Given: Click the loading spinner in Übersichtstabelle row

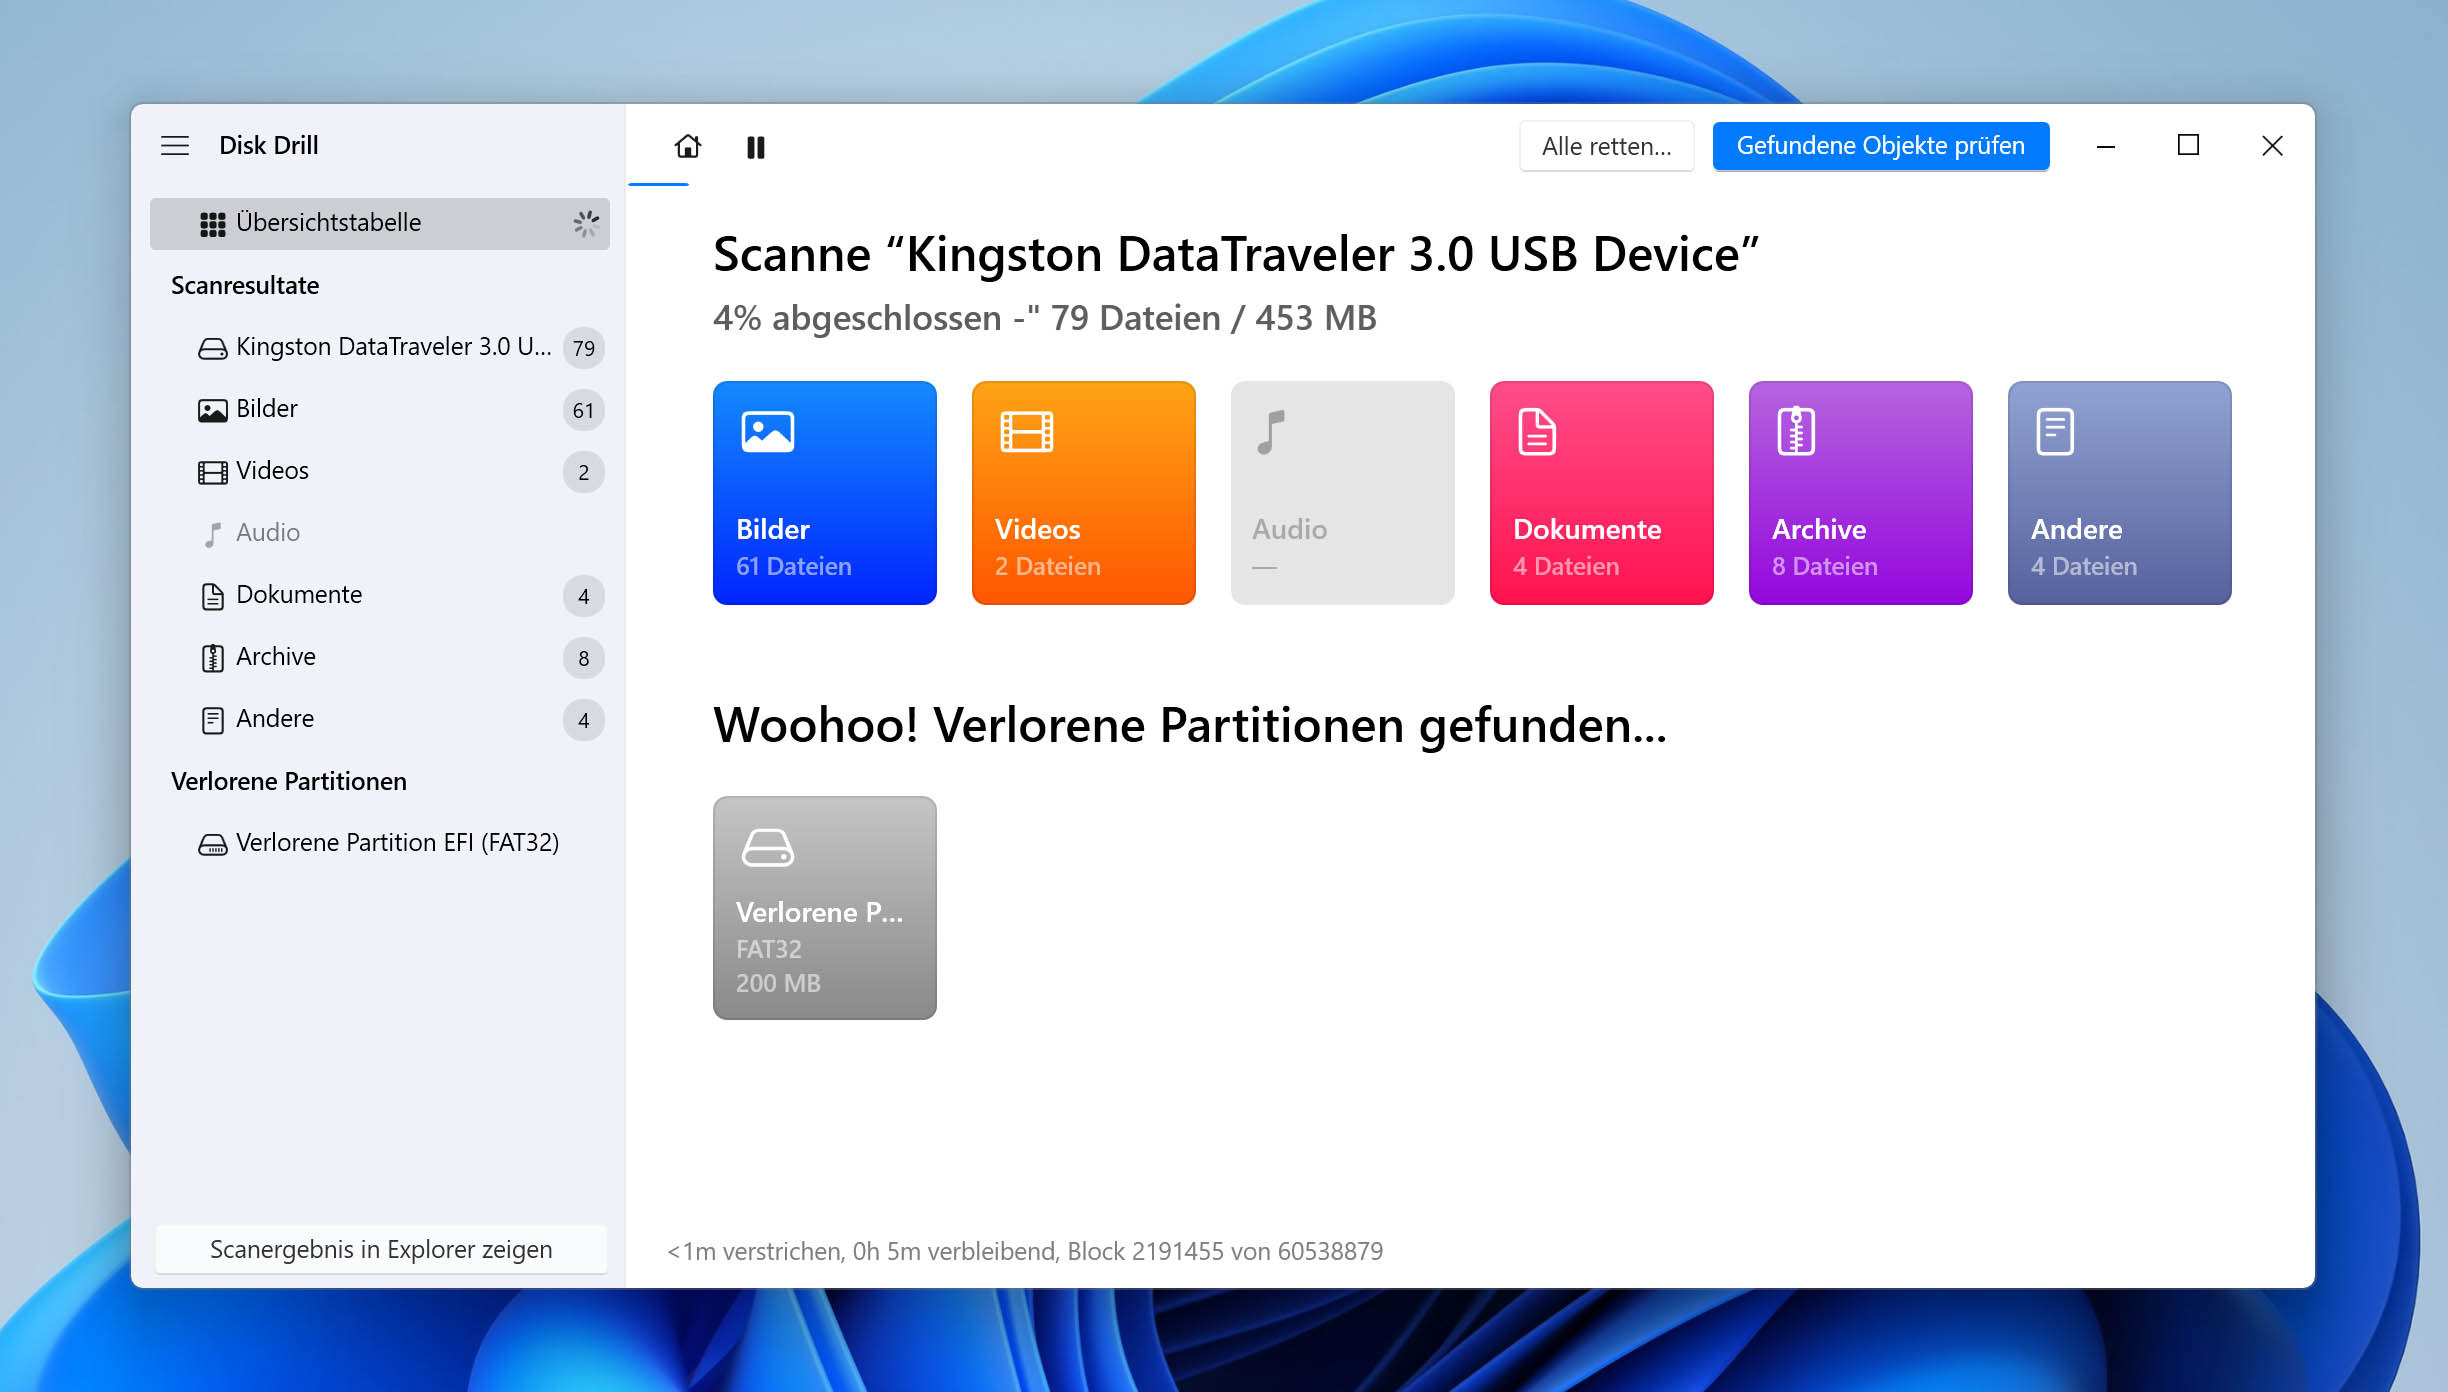Looking at the screenshot, I should click(586, 223).
